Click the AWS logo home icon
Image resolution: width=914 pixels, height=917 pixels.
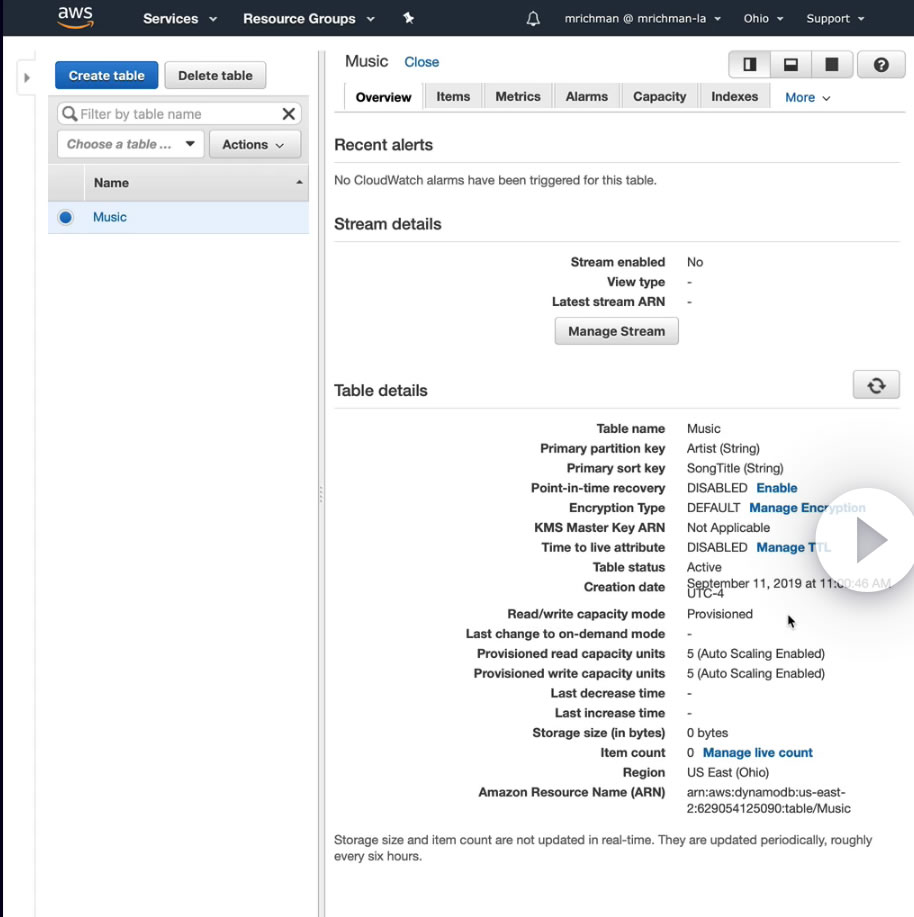tap(75, 18)
